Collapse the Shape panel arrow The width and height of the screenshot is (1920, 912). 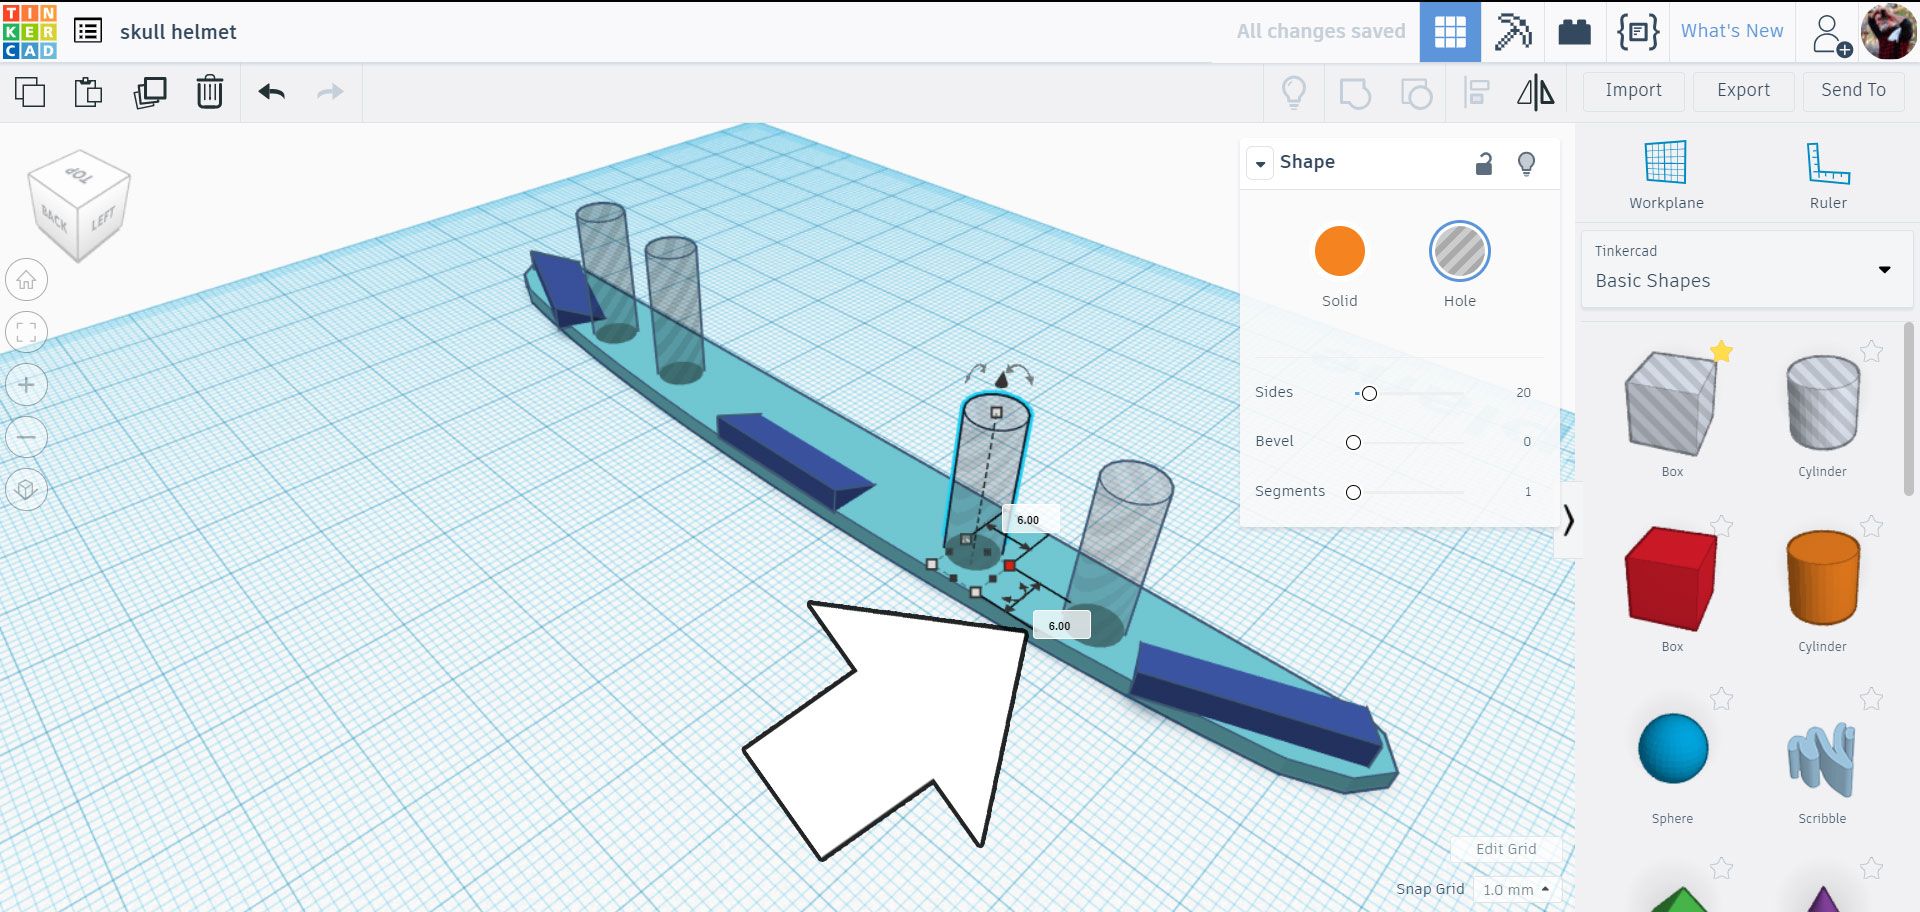click(1260, 163)
